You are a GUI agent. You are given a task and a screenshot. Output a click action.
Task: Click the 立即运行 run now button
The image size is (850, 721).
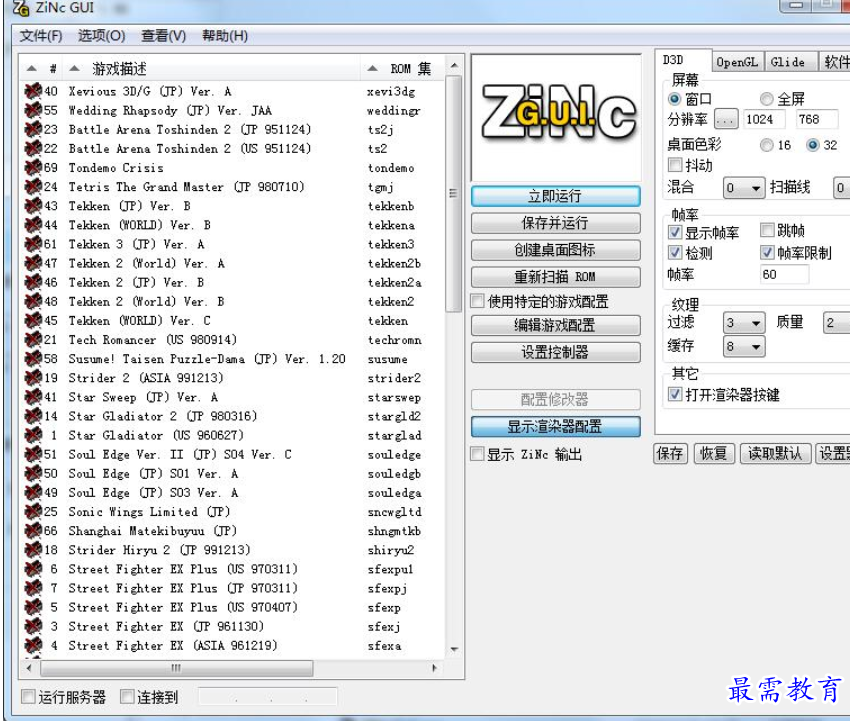pyautogui.click(x=556, y=196)
